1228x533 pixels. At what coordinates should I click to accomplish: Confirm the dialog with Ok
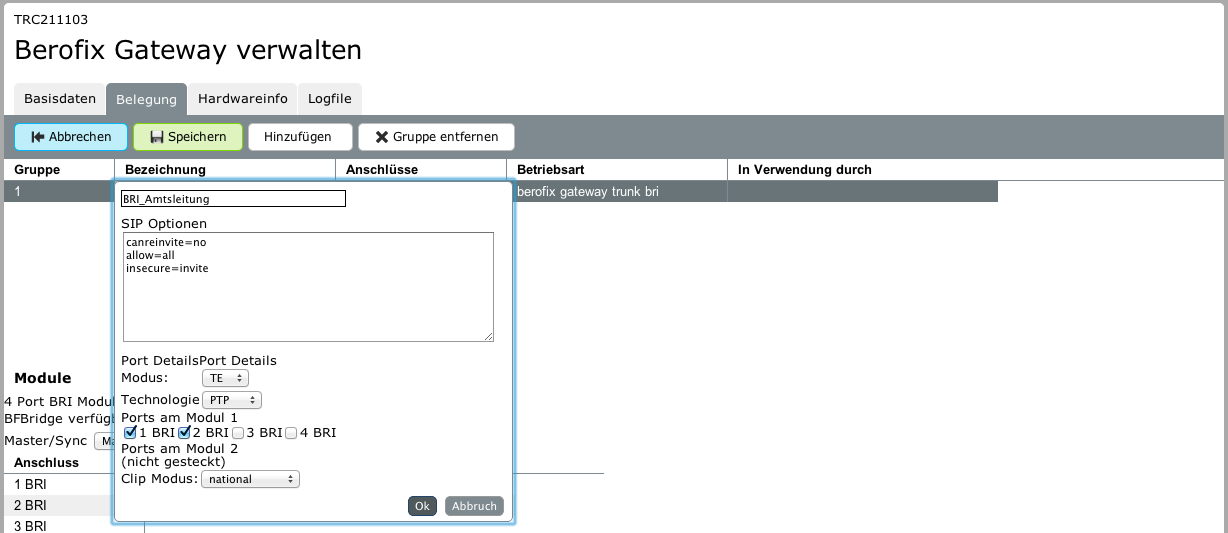coord(422,506)
